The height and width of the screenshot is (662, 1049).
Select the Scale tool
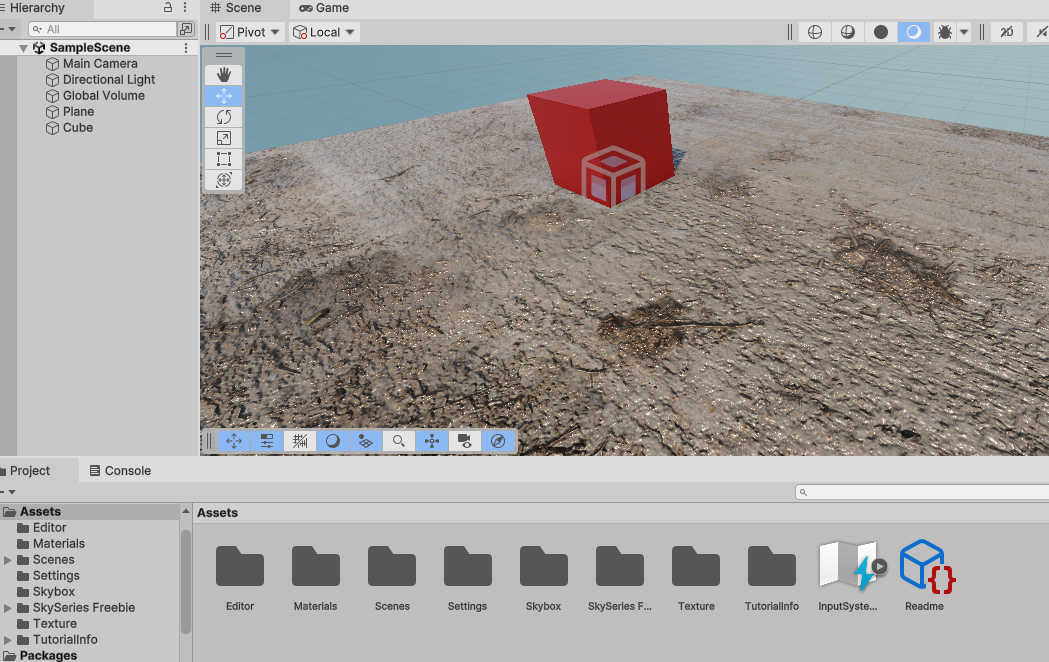tap(223, 138)
